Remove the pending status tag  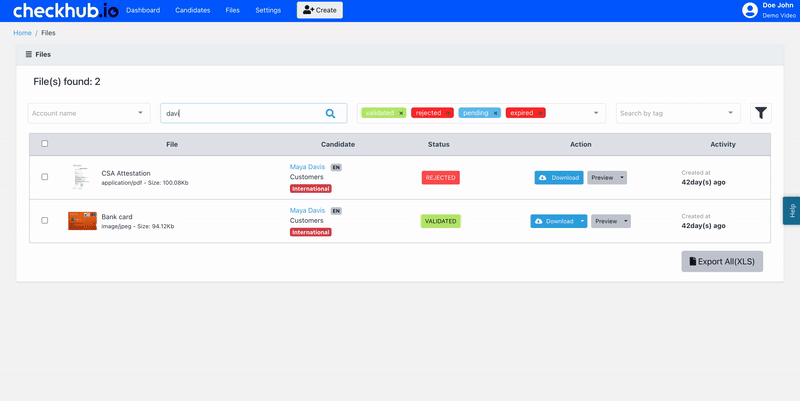[495, 113]
